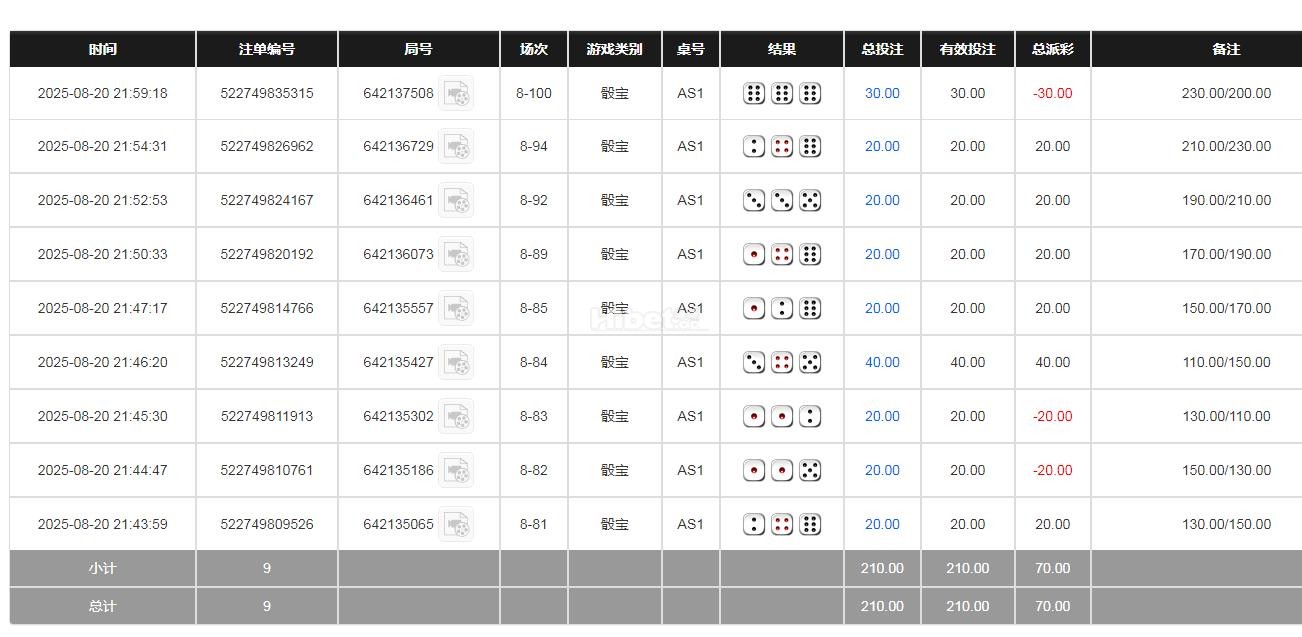Click the -30.00 payout value in the top row
Screen dimensions: 1302x637
(1052, 93)
